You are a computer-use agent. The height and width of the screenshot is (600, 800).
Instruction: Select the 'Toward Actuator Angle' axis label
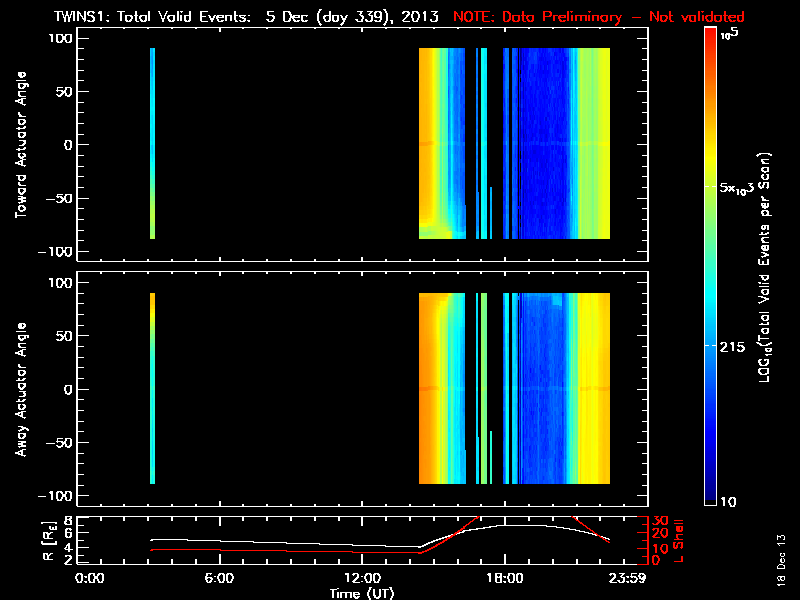point(21,144)
